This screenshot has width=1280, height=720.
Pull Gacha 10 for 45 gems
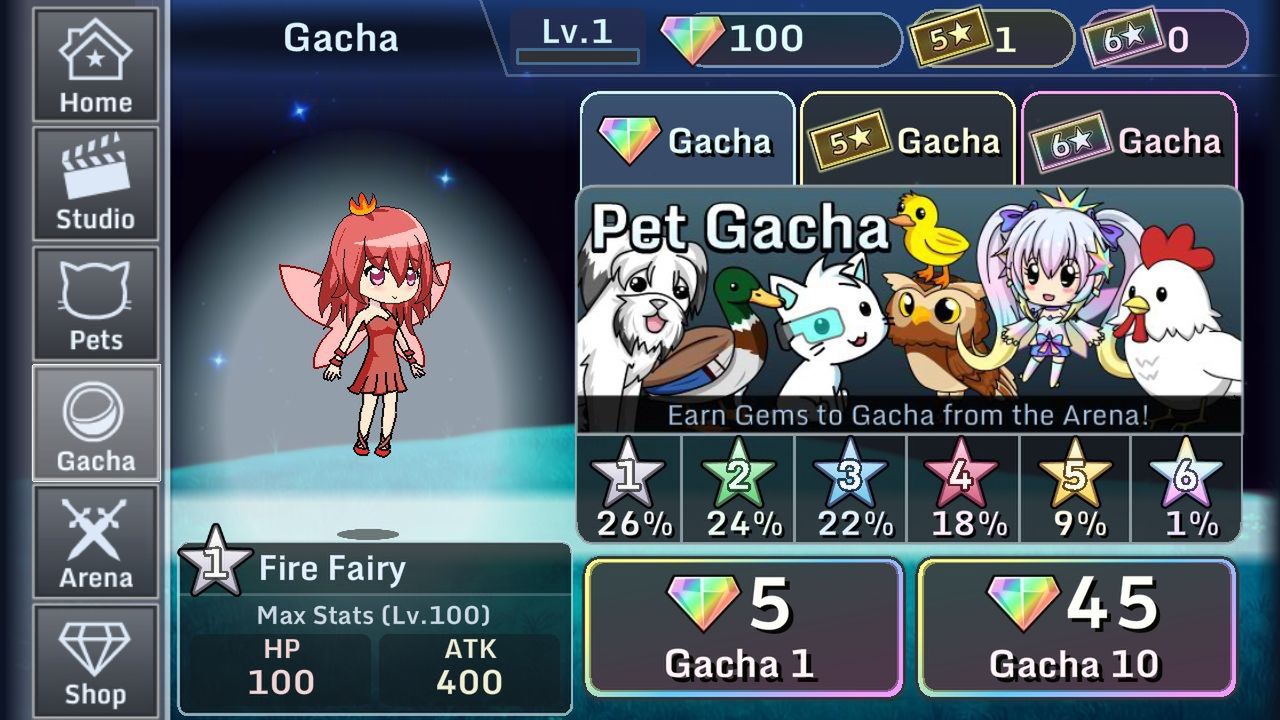[1076, 627]
